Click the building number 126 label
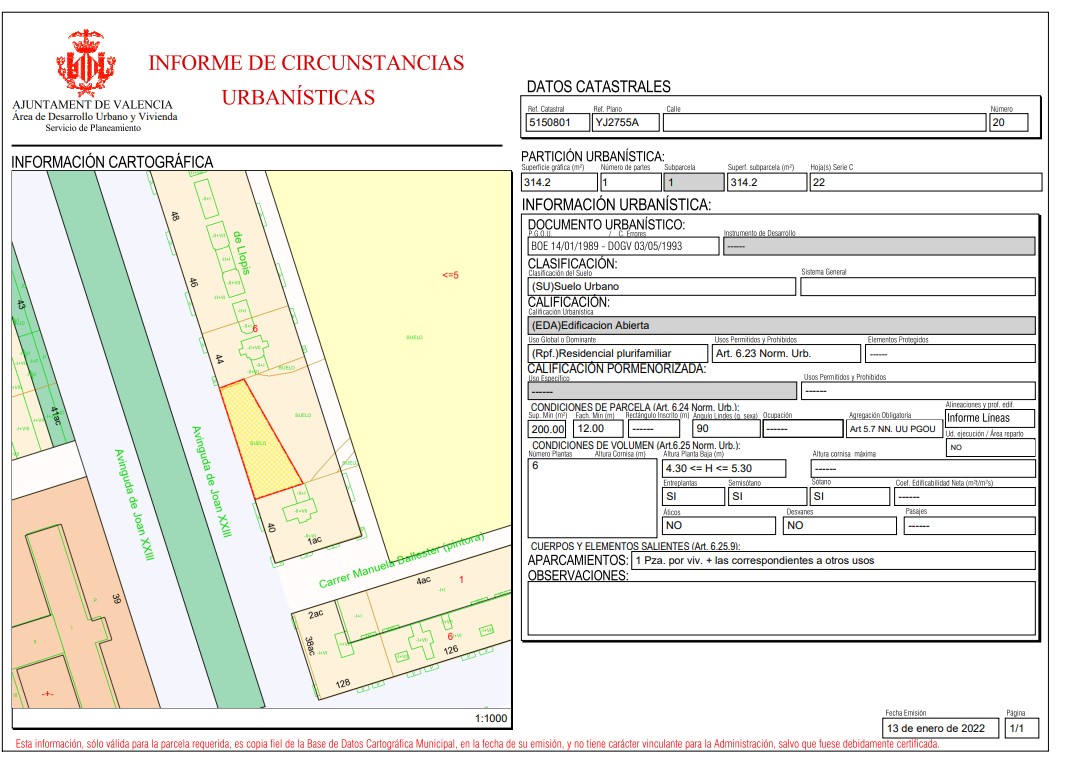Image resolution: width=1070 pixels, height=764 pixels. click(450, 650)
